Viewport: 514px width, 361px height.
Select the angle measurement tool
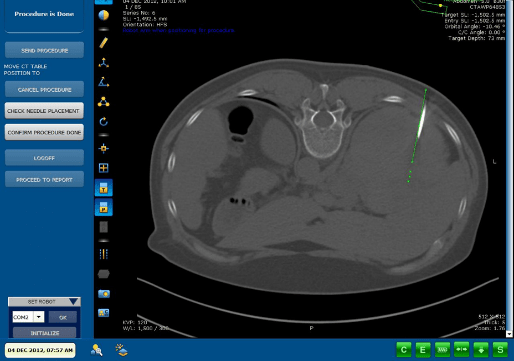pos(104,82)
